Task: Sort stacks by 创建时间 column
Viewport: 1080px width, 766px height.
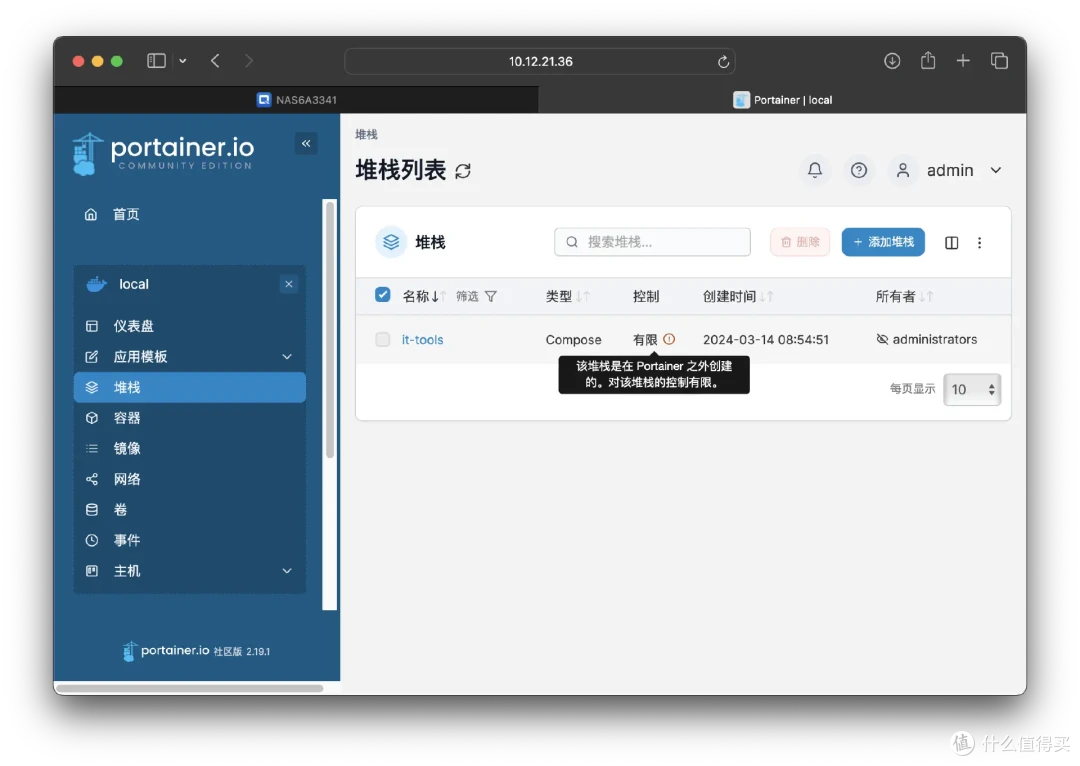Action: tap(738, 296)
